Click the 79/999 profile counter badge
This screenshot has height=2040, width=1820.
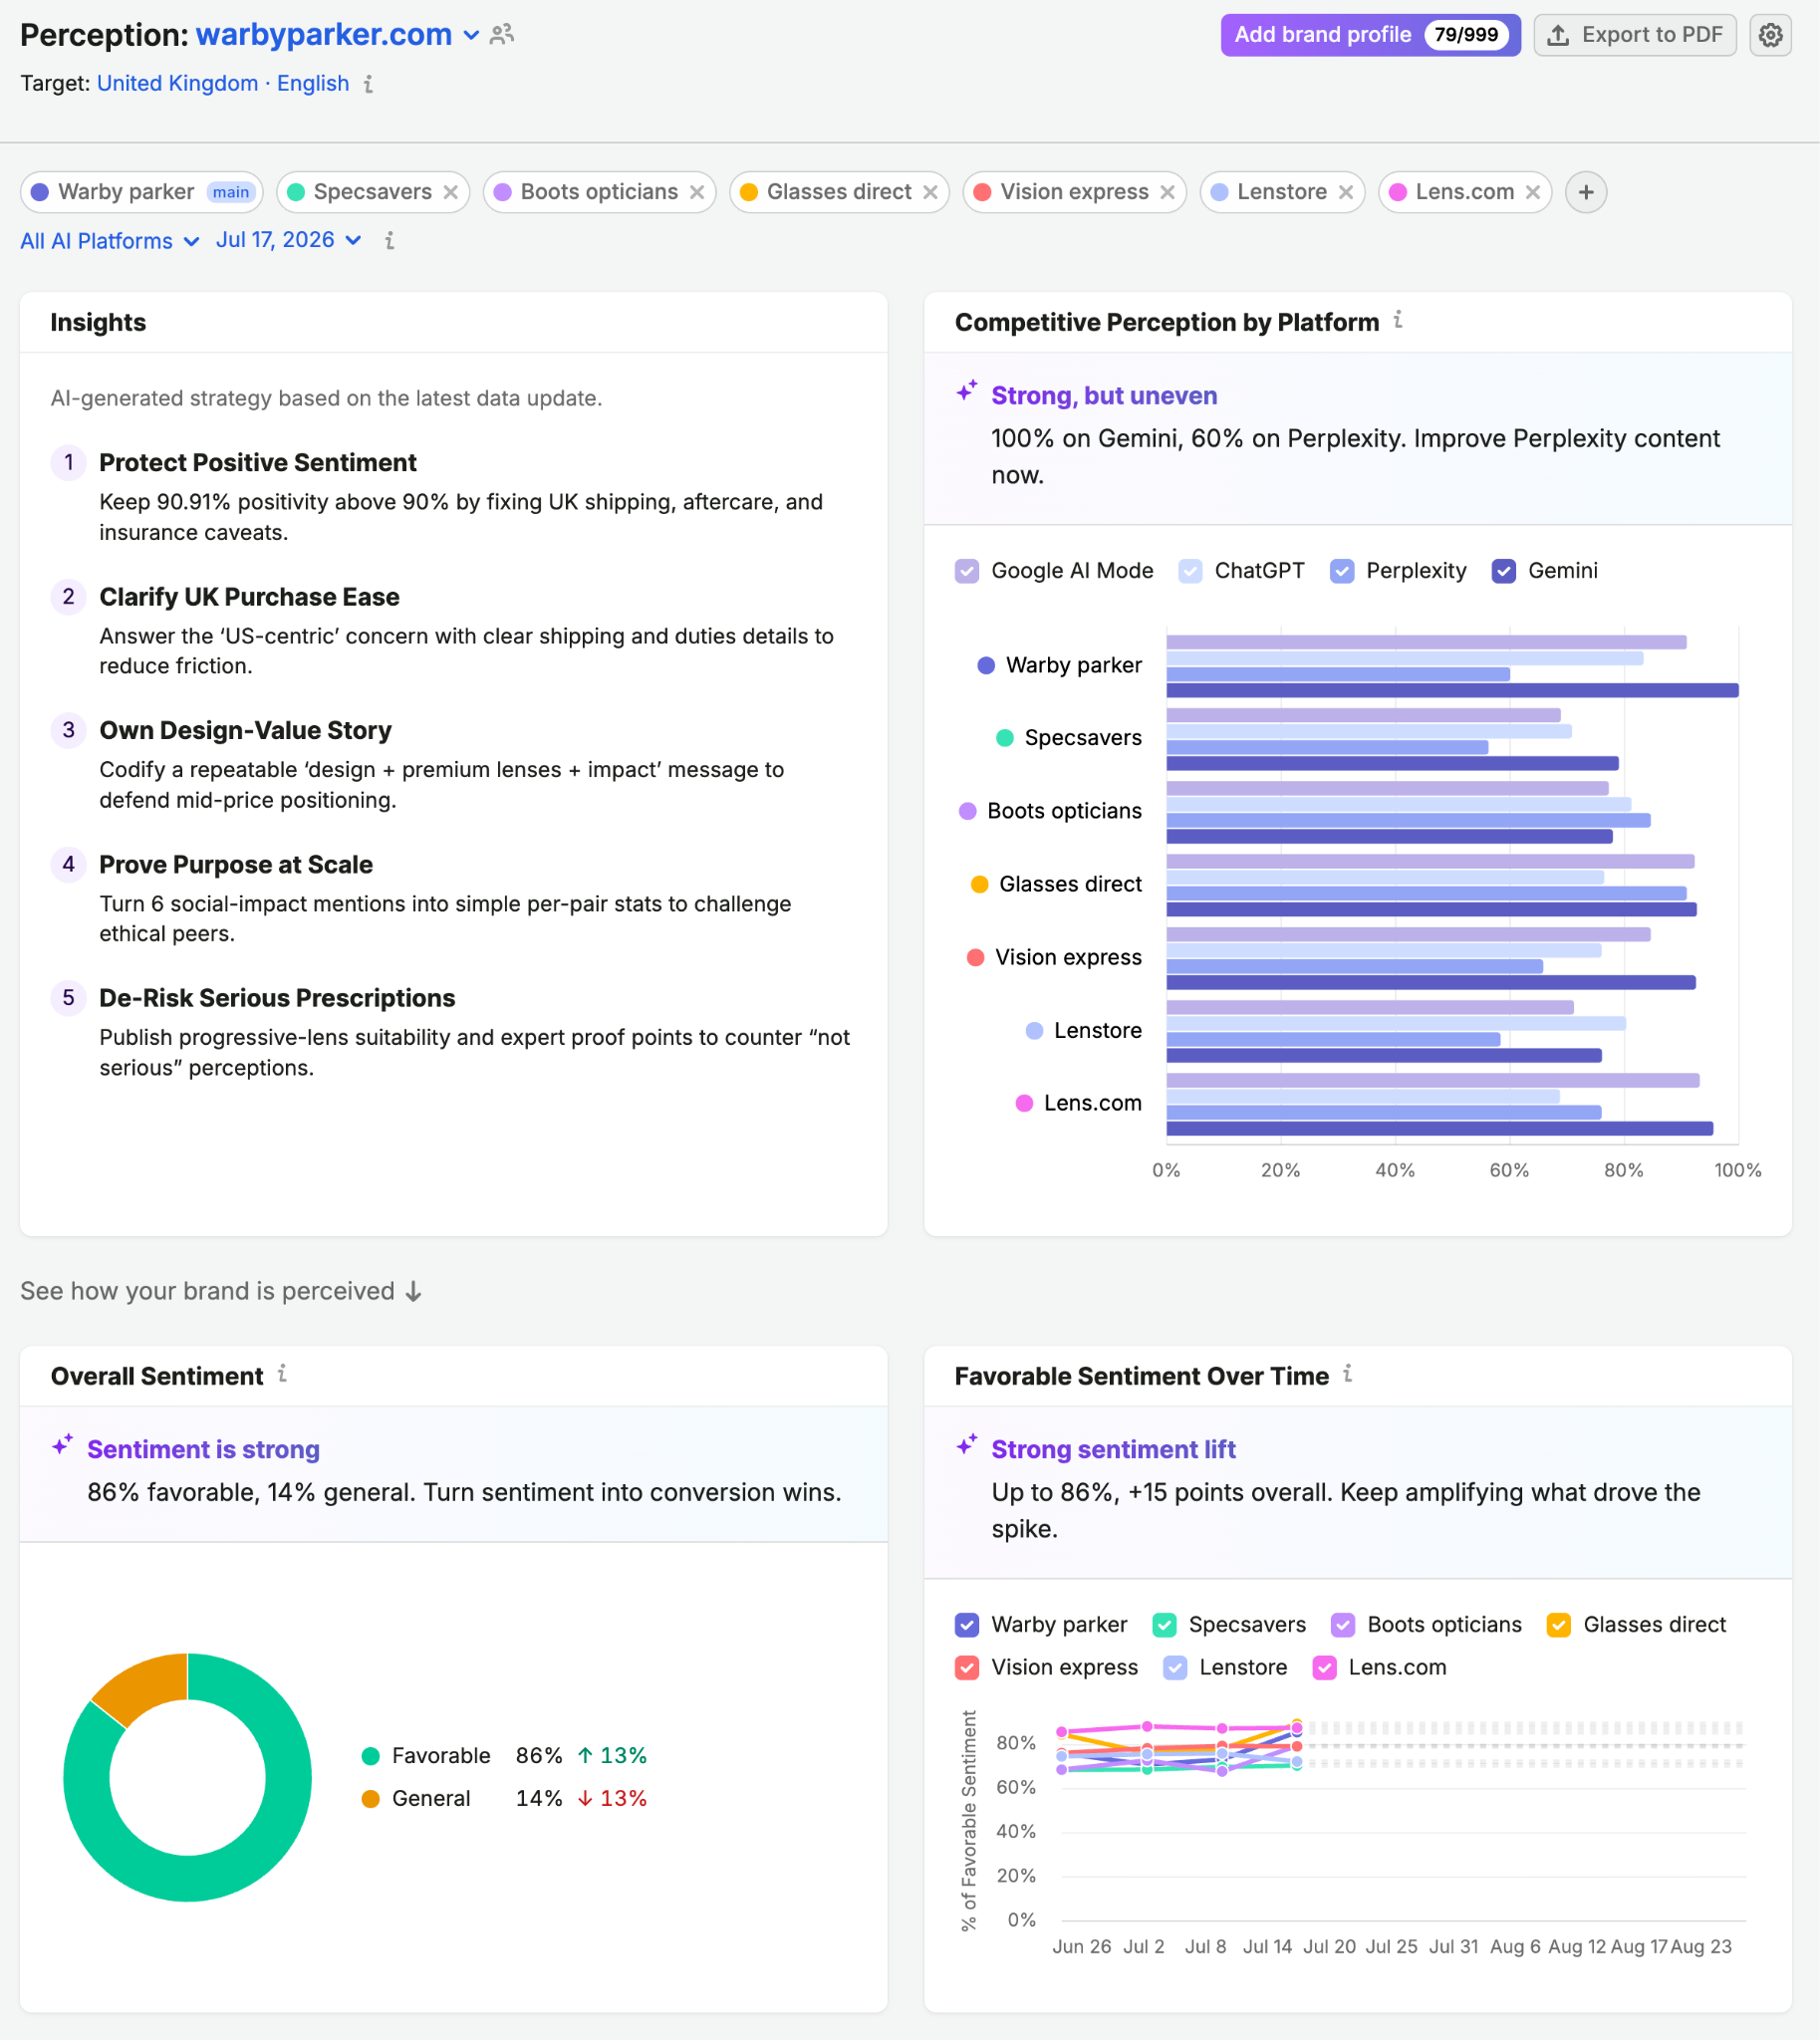(1466, 35)
